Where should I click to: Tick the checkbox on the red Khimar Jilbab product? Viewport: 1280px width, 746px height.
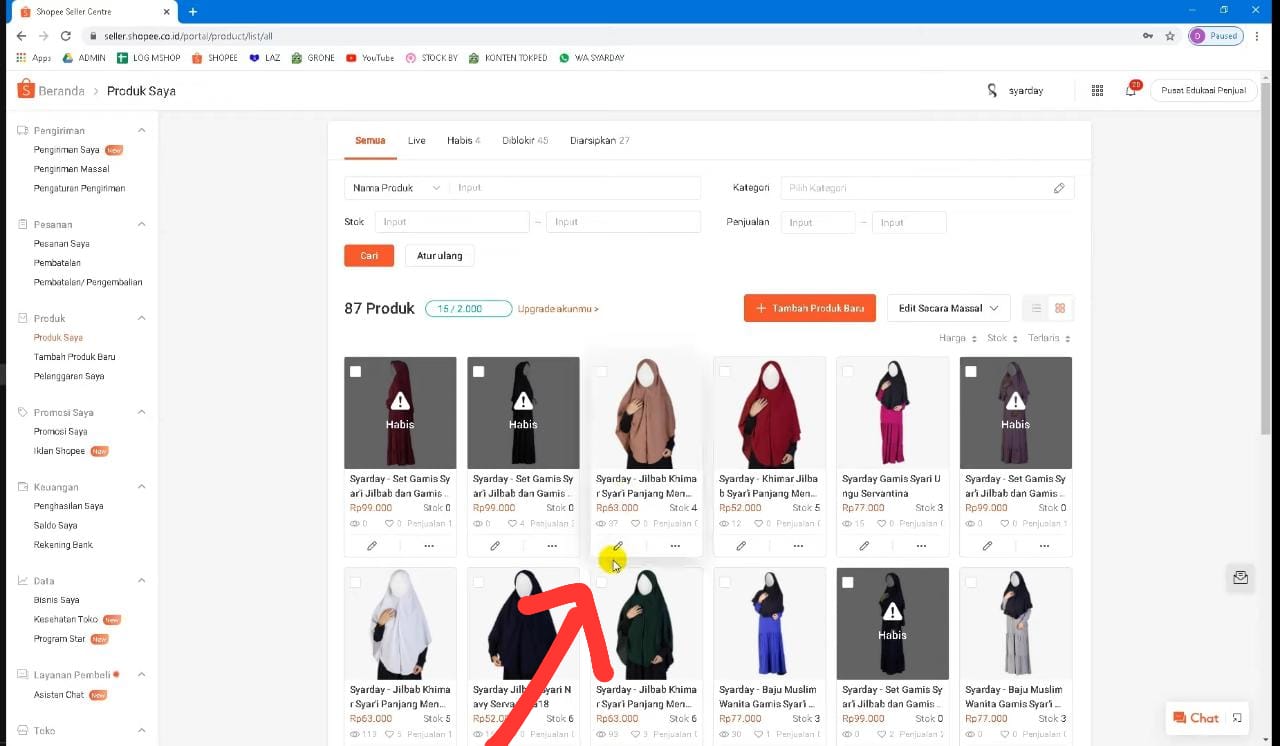click(x=724, y=371)
